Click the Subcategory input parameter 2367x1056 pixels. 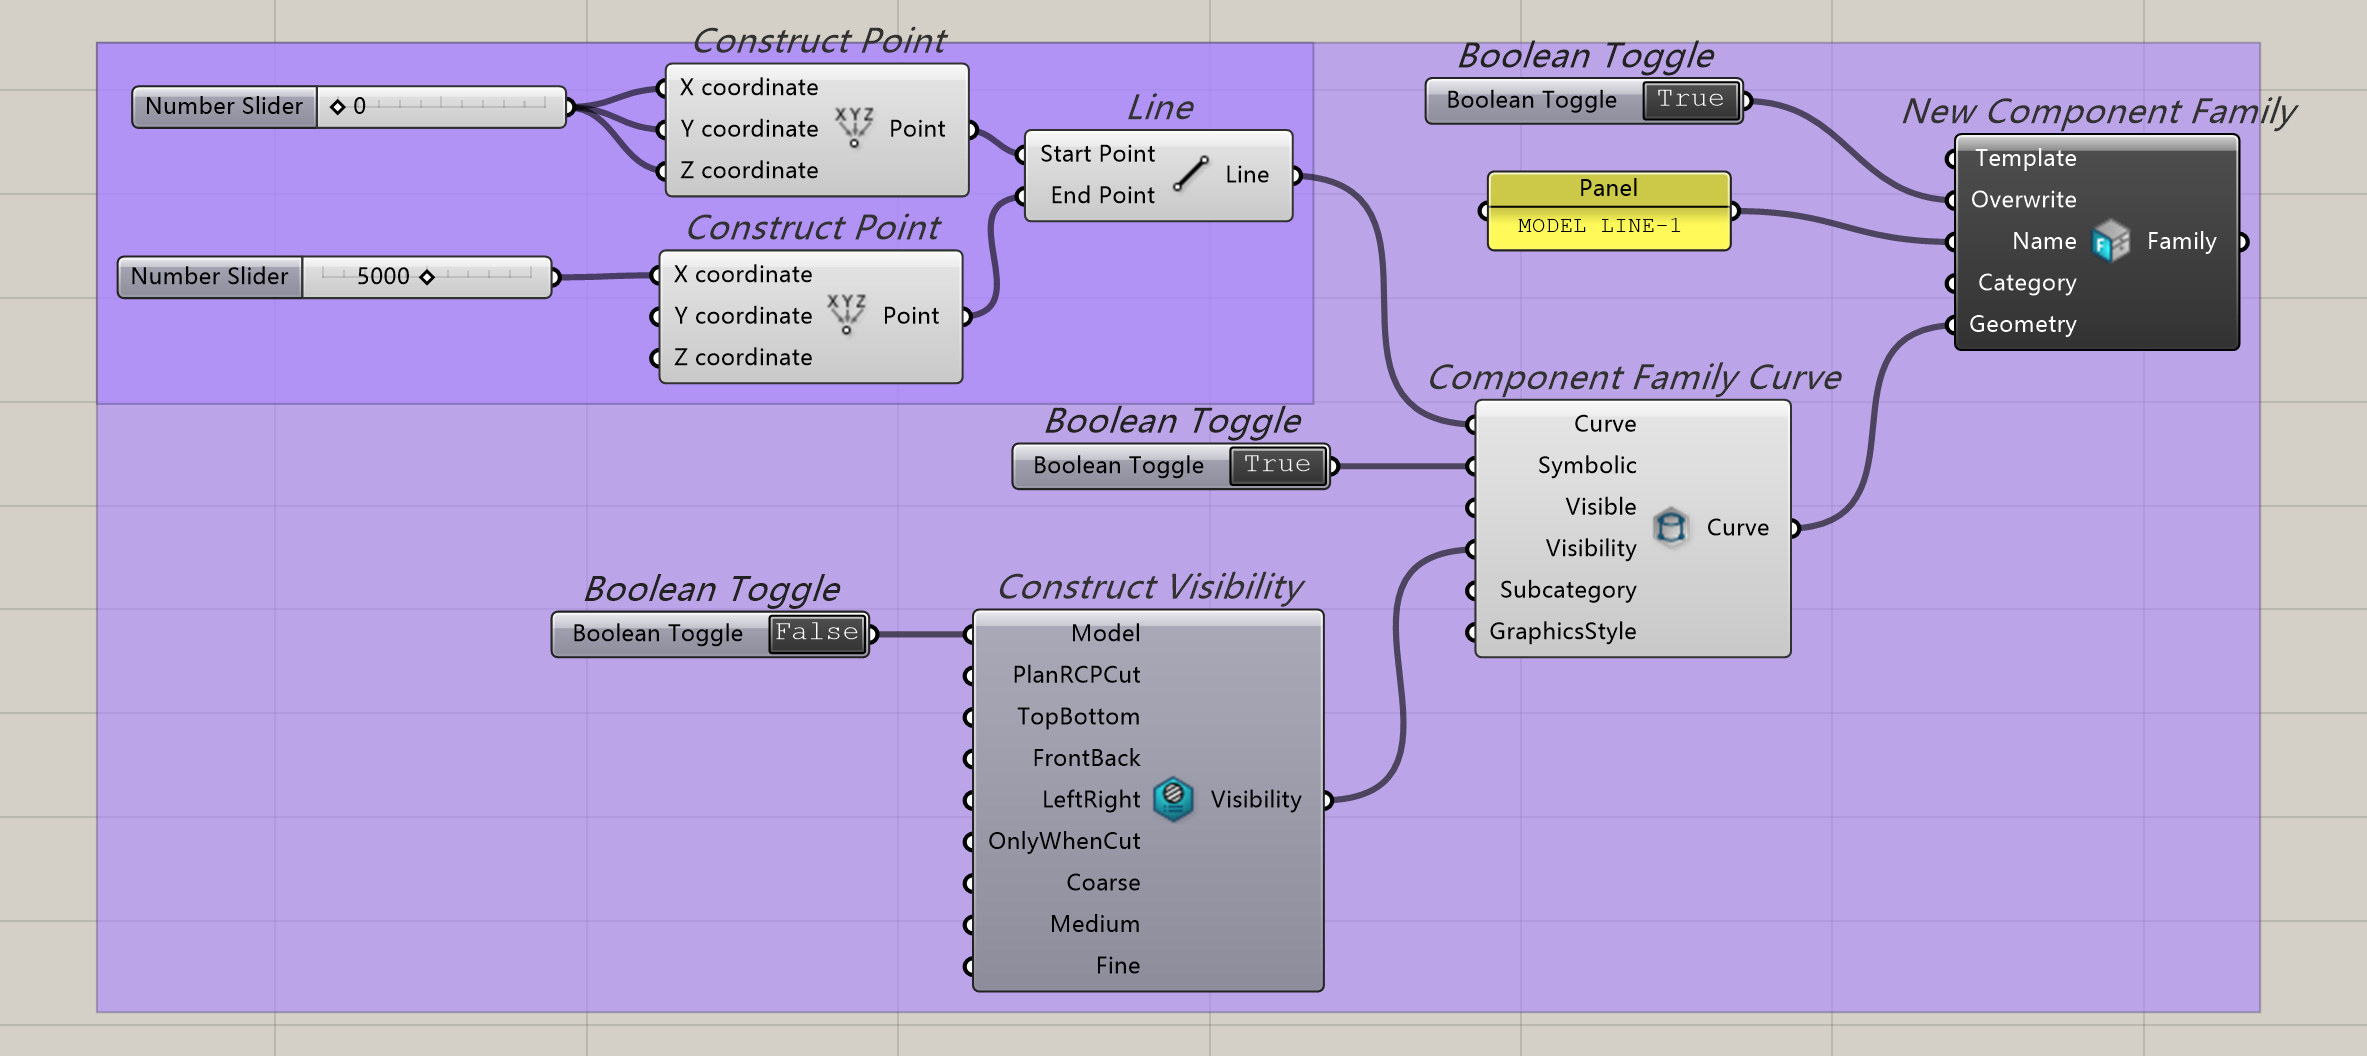pyautogui.click(x=1567, y=590)
